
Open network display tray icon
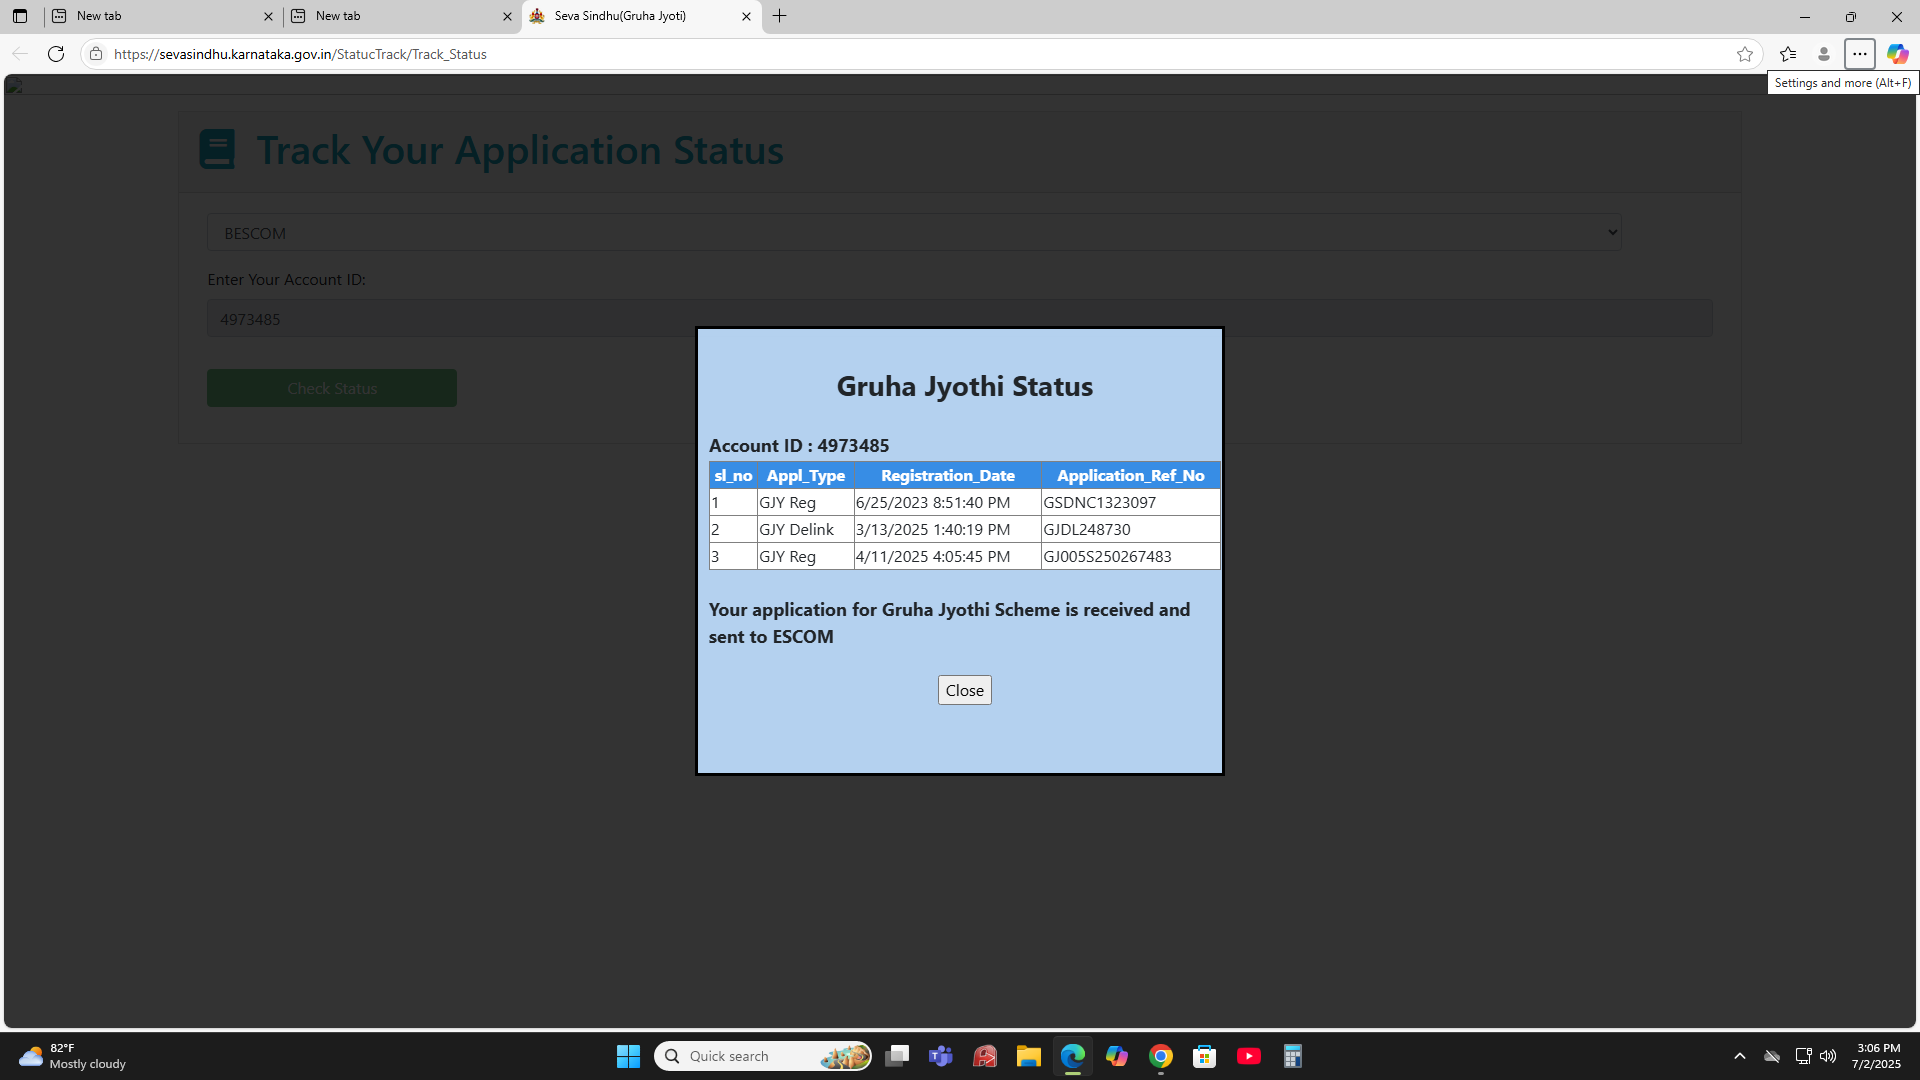pyautogui.click(x=1803, y=1056)
